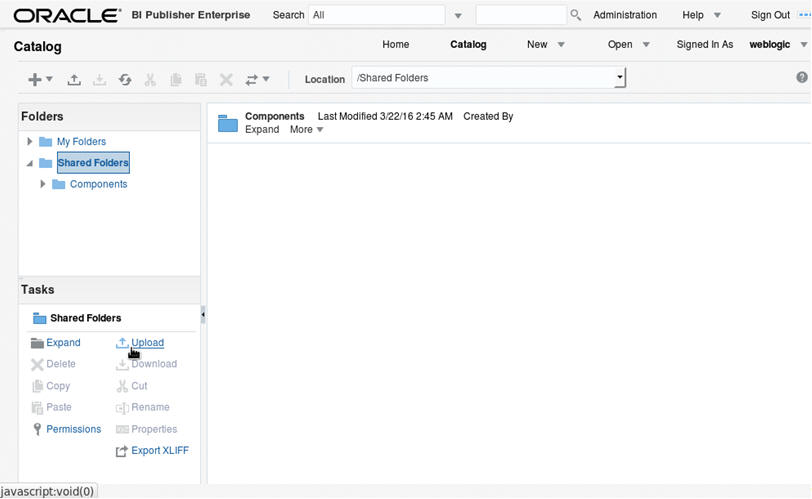Expand the Components tree node
Viewport: 812px width, 499px height.
pos(42,184)
